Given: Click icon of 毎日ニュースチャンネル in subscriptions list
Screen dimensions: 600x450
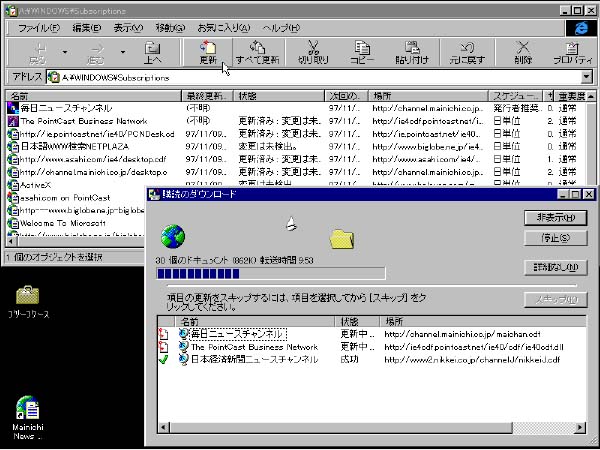Looking at the screenshot, I should [x=13, y=108].
